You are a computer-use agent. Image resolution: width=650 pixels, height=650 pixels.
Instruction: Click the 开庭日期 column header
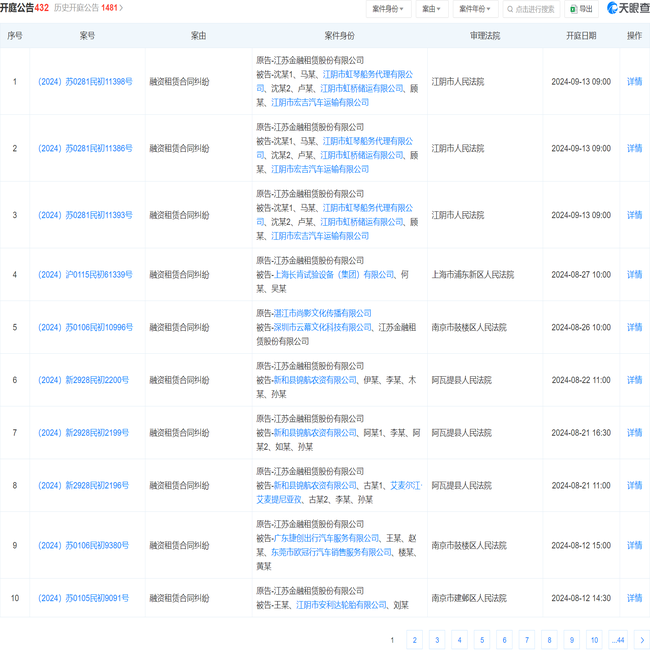tap(581, 36)
